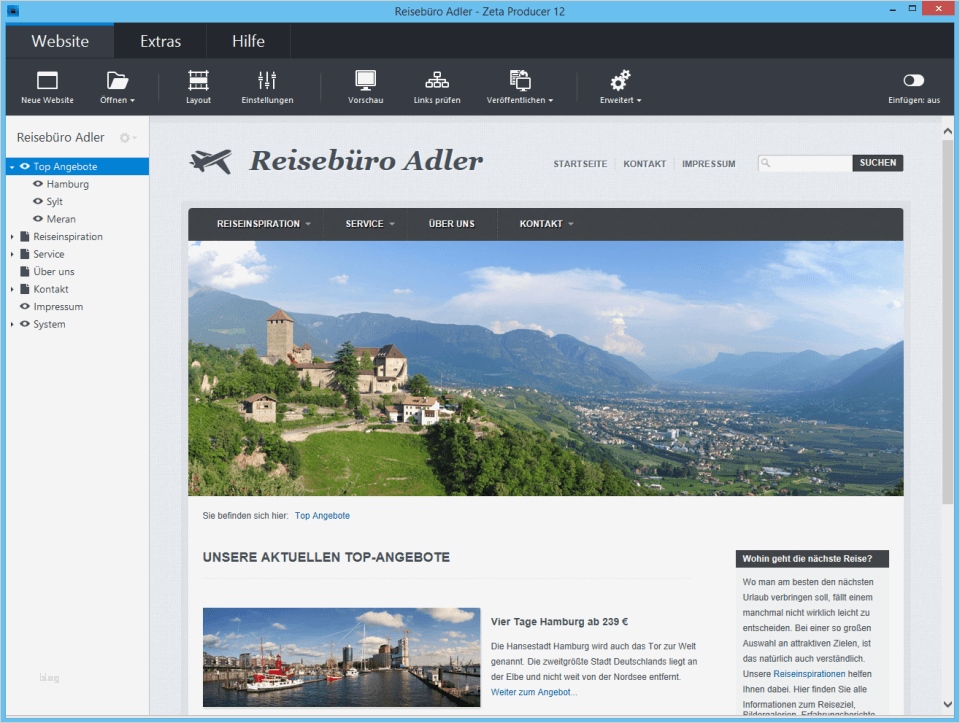Viewport: 960px width, 723px height.
Task: Follow the Top Angebote breadcrumb link
Action: [x=322, y=515]
